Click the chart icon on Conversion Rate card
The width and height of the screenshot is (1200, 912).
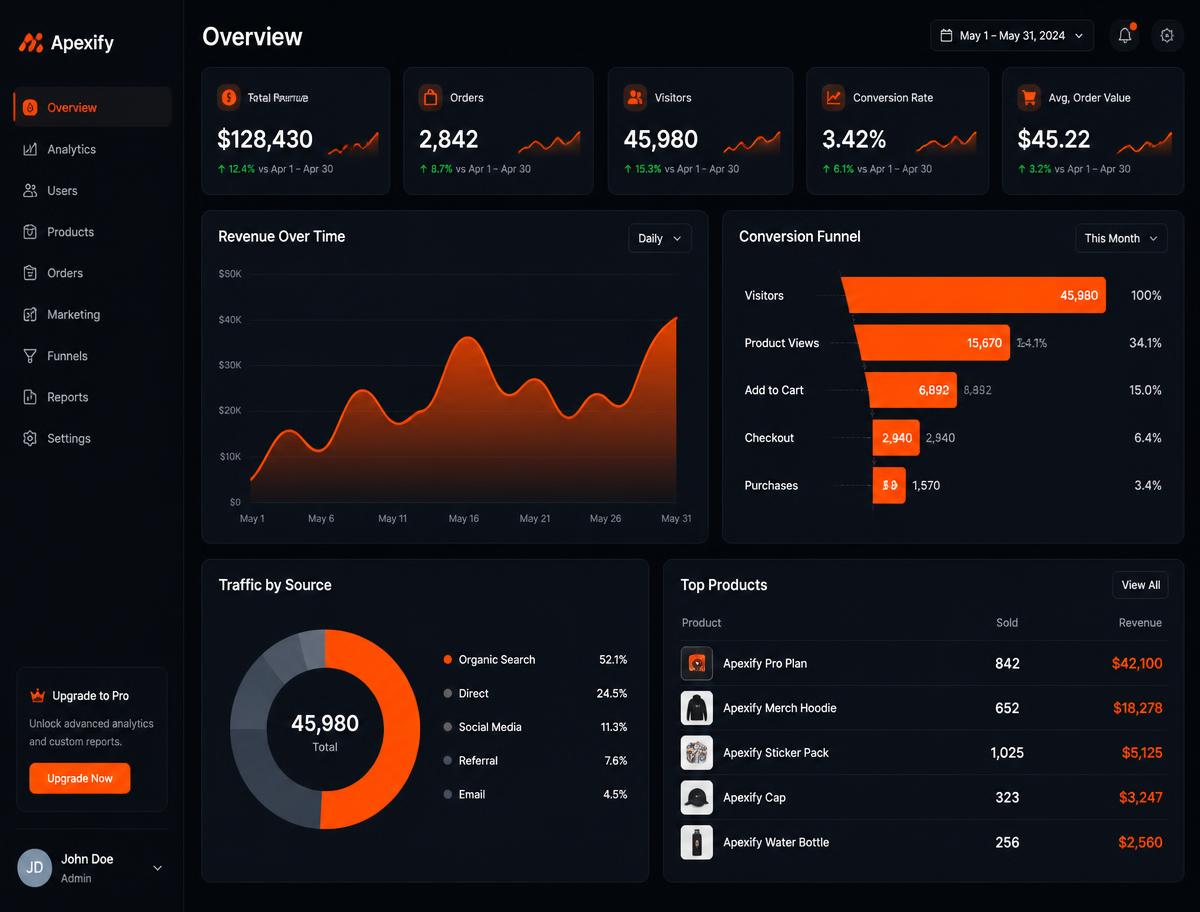(833, 97)
